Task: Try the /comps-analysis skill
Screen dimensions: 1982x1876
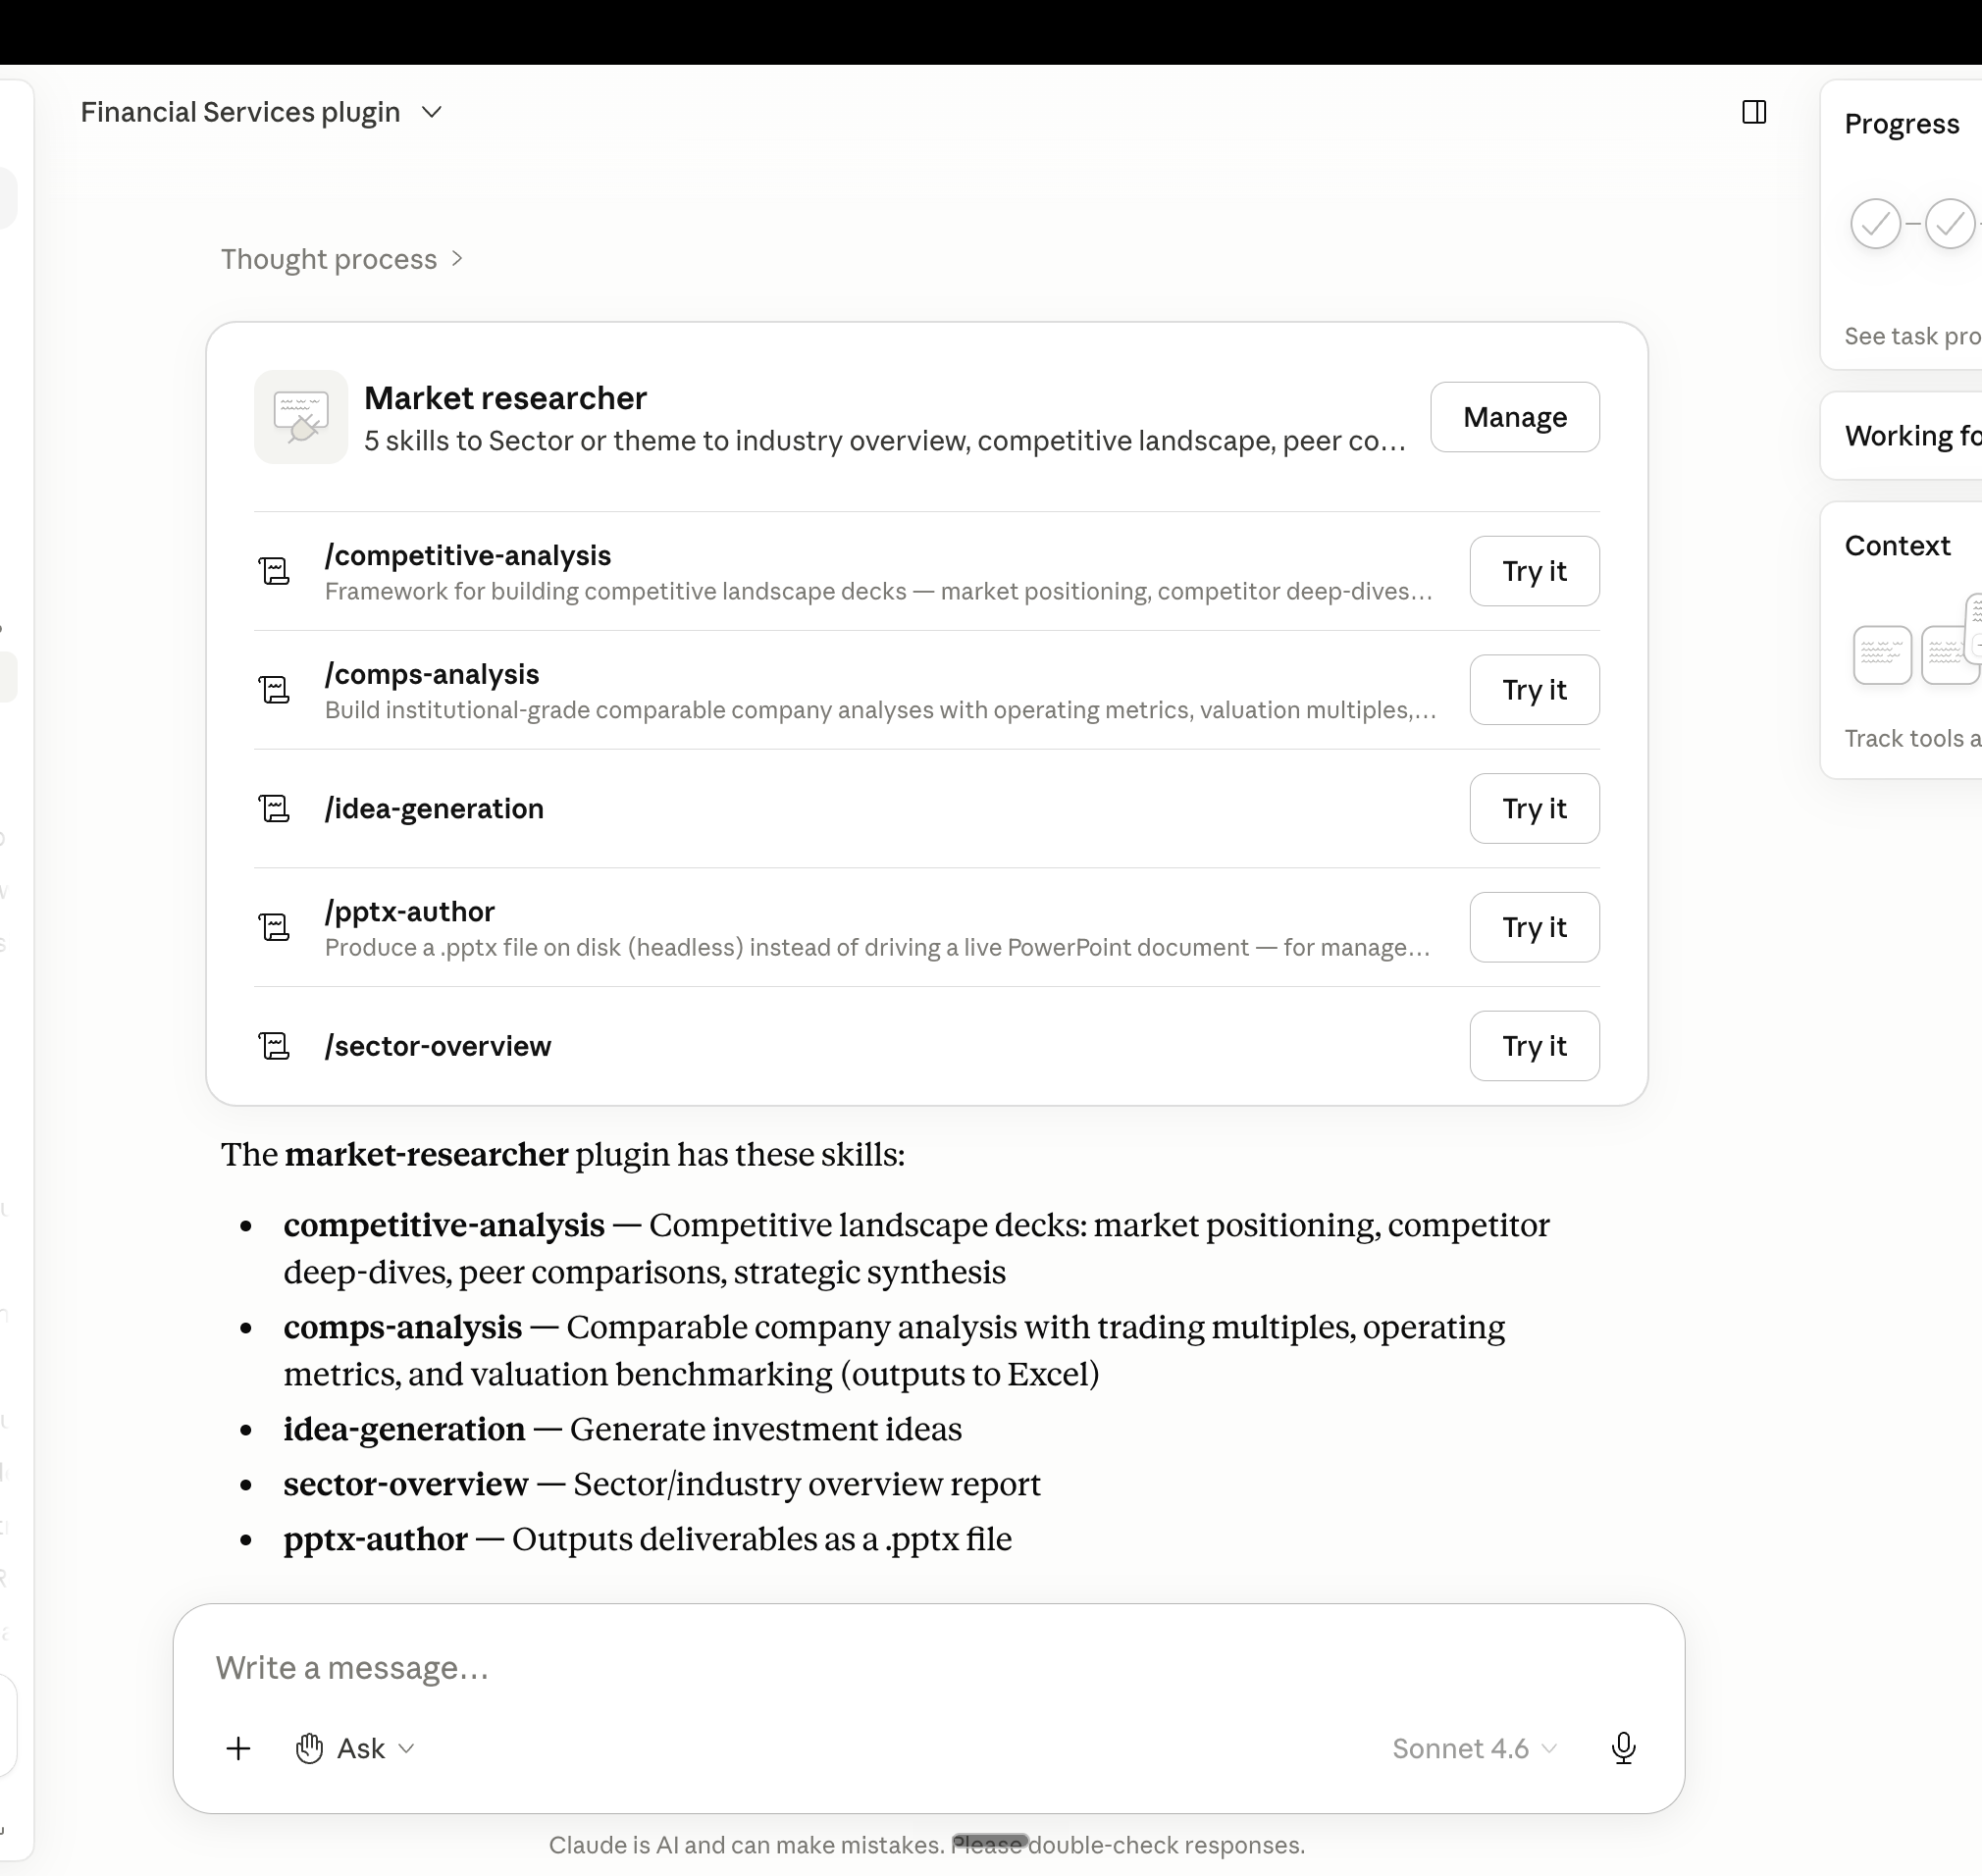Action: click(1534, 690)
